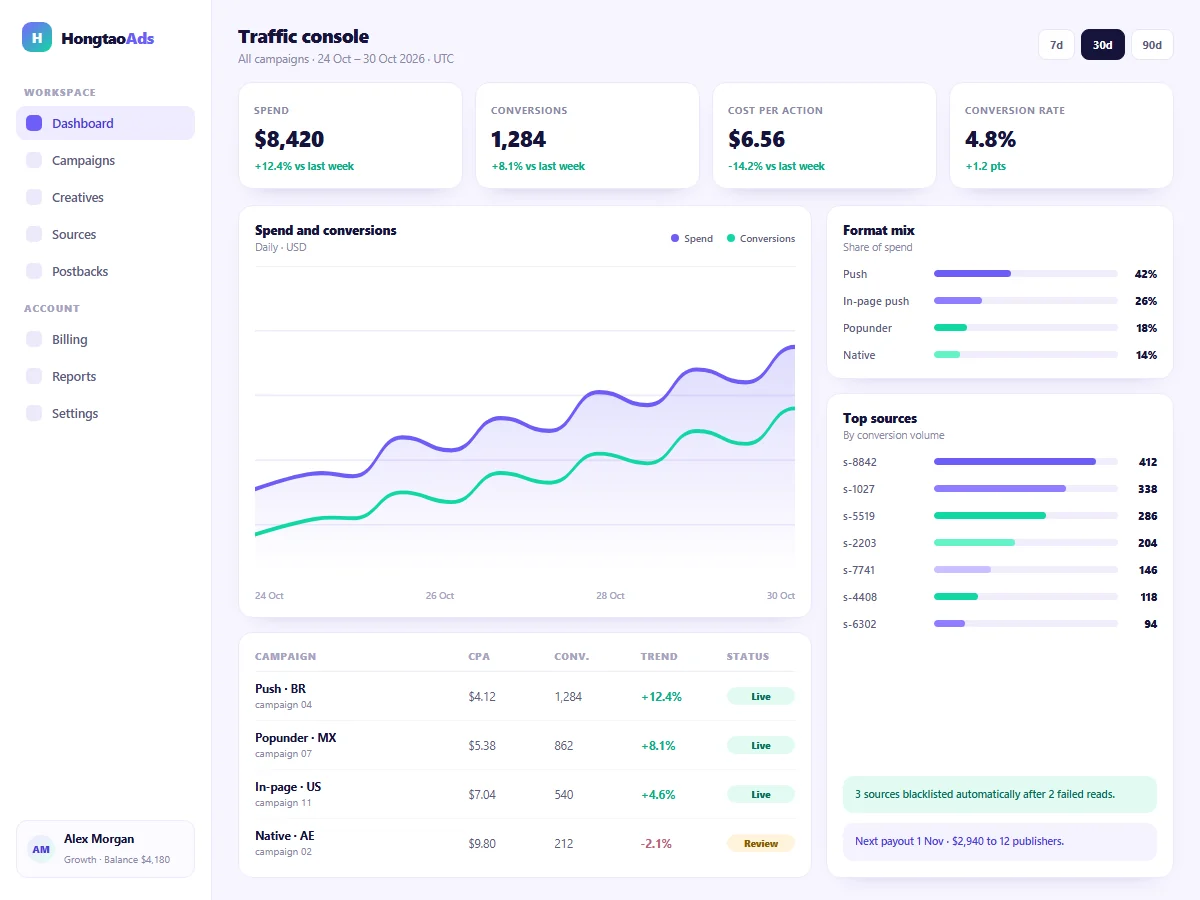1200x900 pixels.
Task: Click the CONV. column header
Action: click(x=572, y=657)
